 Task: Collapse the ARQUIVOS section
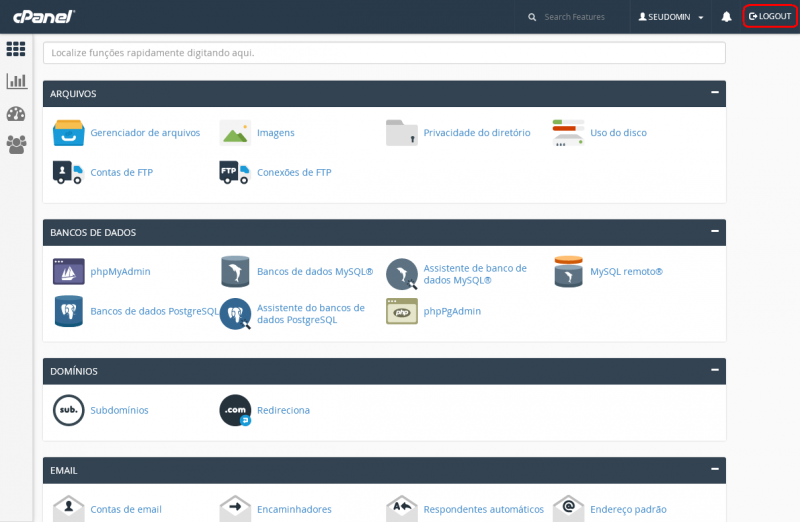click(715, 92)
